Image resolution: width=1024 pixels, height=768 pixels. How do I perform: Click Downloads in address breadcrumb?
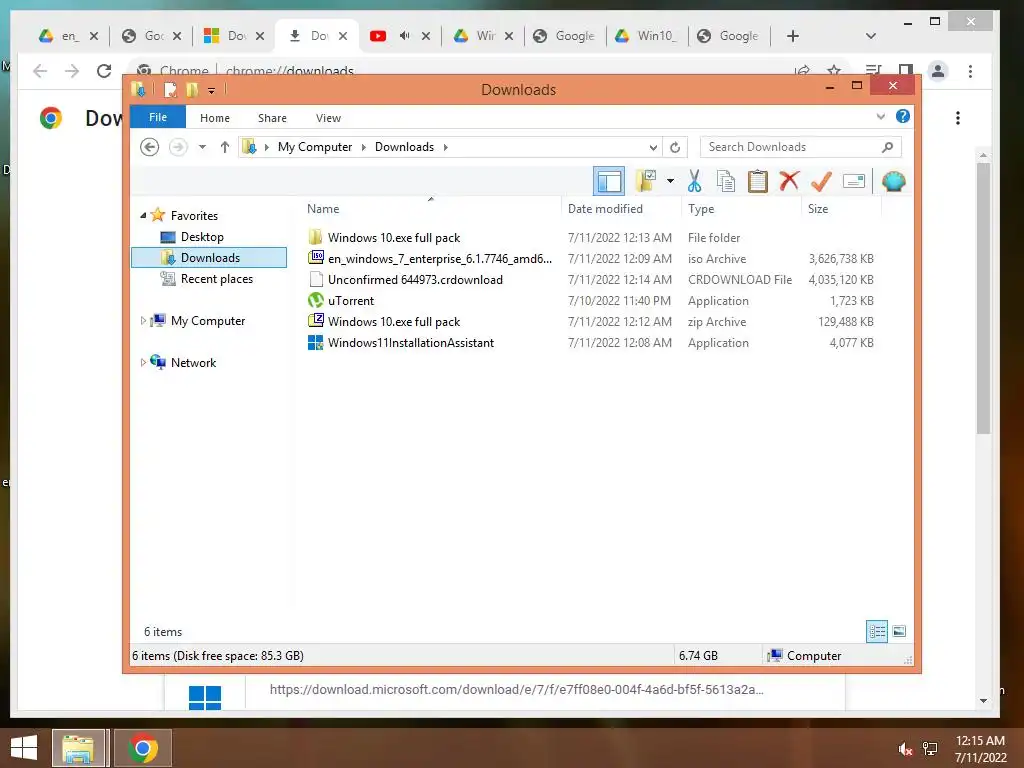coord(404,147)
